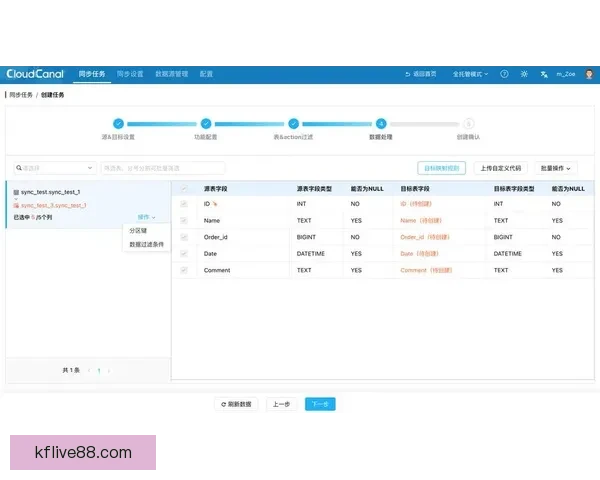Open the 请选择 search dropdown

[x=54, y=168]
